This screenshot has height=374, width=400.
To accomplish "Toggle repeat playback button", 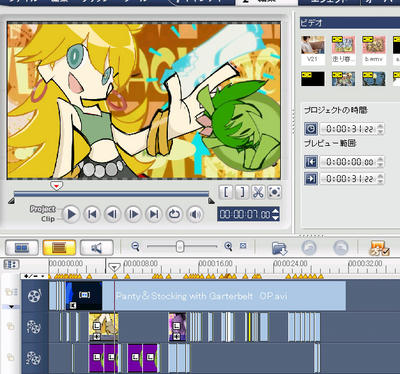I will (x=174, y=214).
